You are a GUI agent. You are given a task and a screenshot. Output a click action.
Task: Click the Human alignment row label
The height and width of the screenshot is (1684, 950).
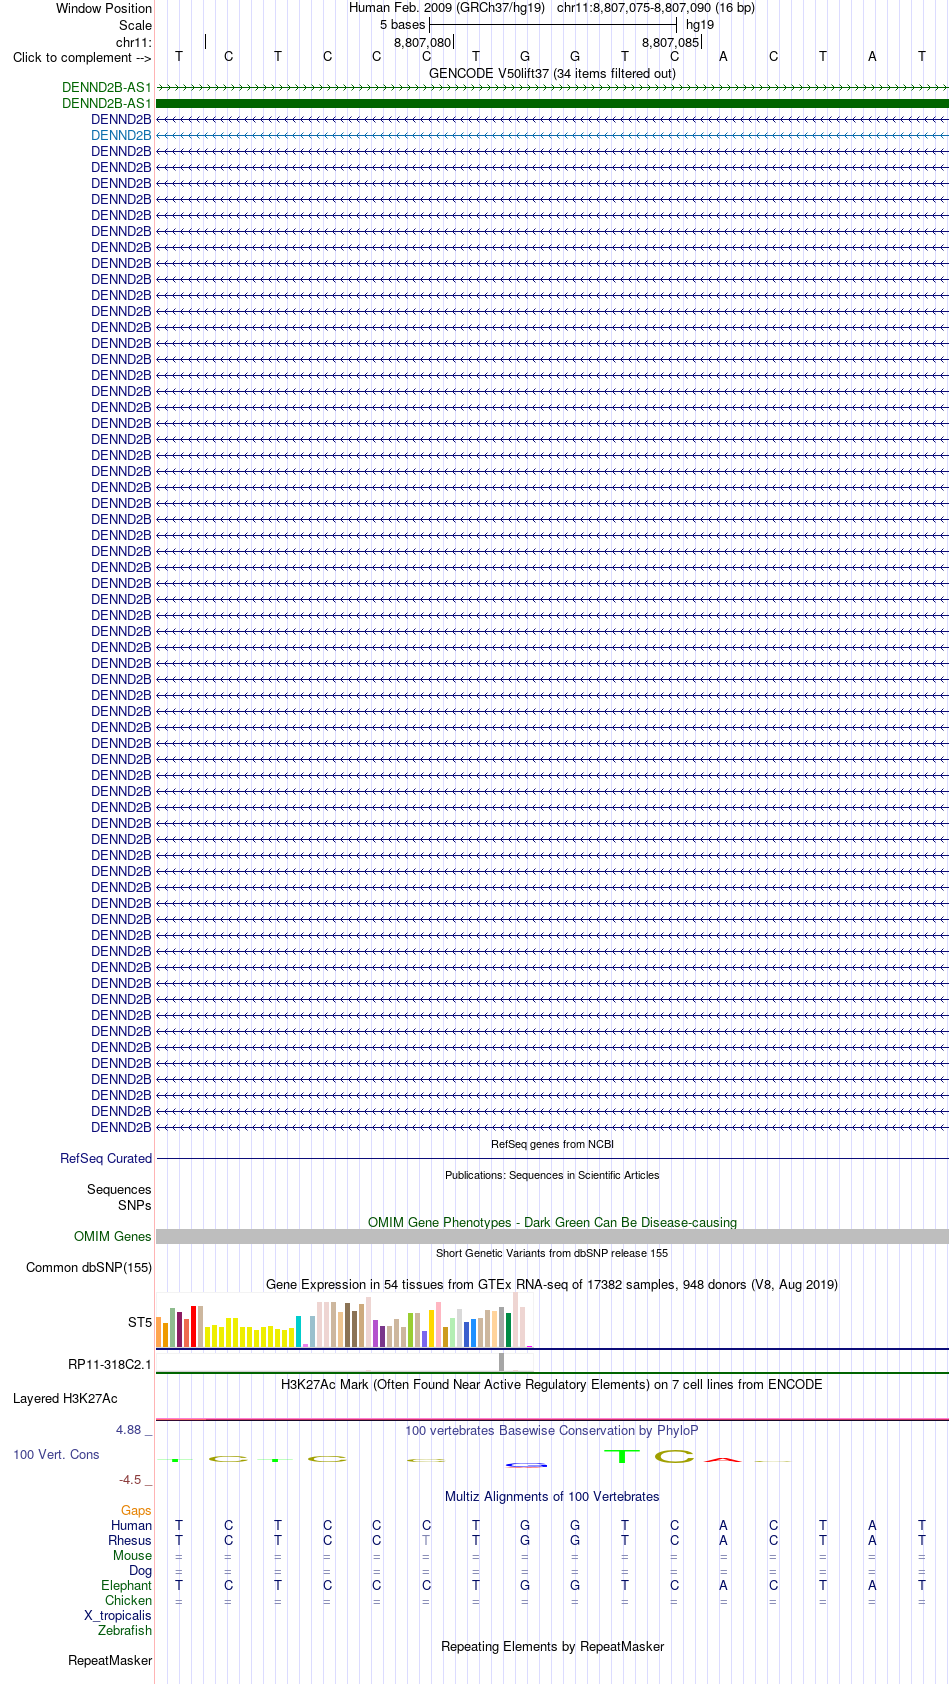(131, 1525)
